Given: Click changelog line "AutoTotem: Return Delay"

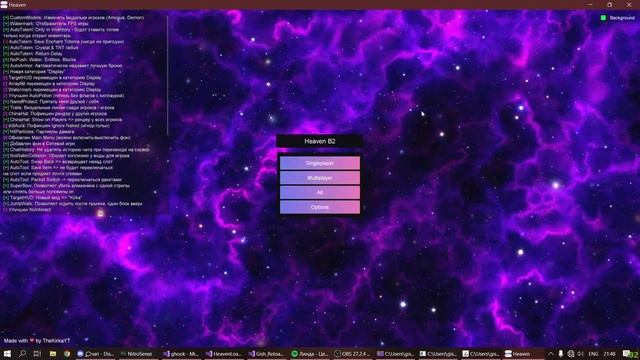Looking at the screenshot, I should pos(33,53).
